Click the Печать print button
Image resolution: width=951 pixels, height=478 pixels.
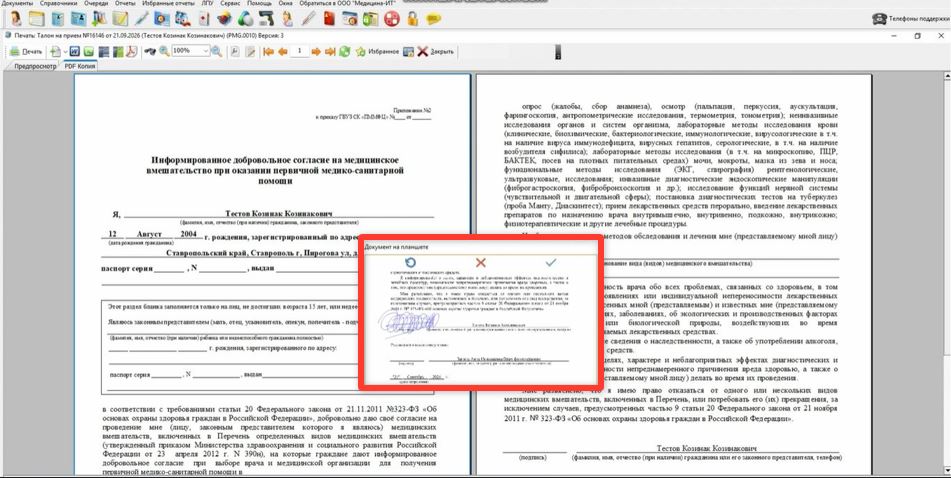(x=25, y=52)
